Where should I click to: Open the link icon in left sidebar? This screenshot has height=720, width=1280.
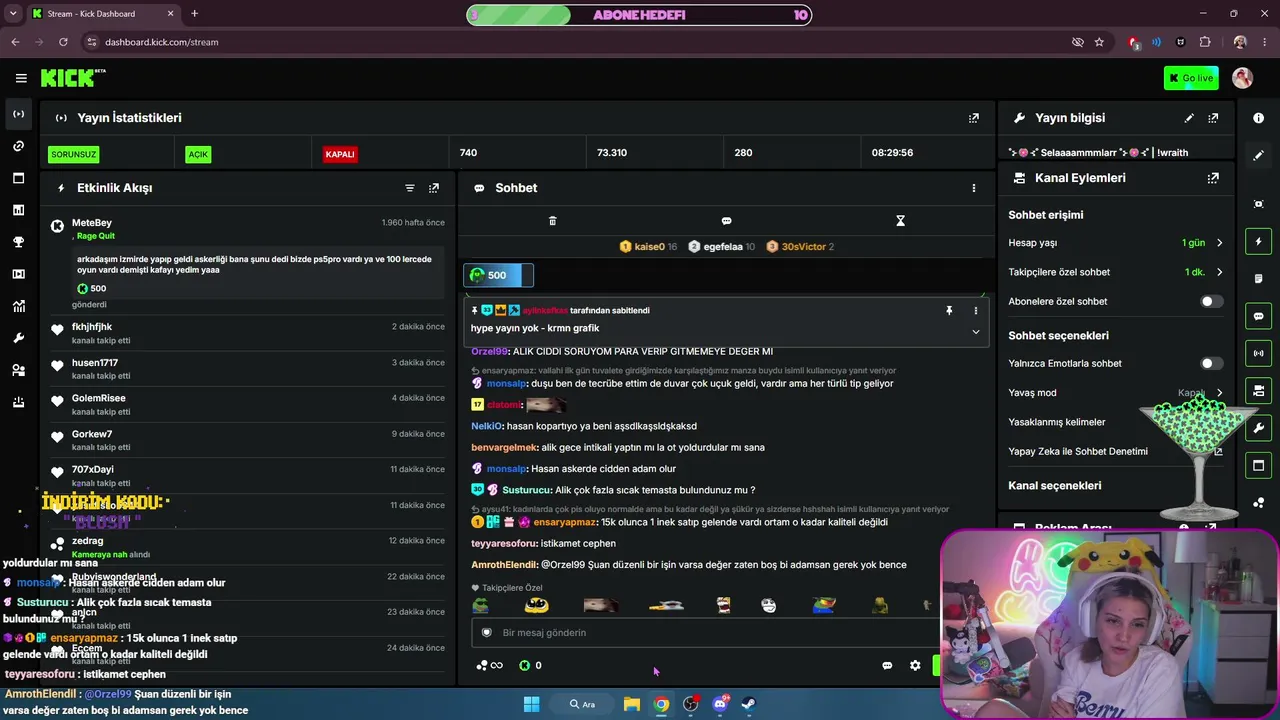click(18, 146)
